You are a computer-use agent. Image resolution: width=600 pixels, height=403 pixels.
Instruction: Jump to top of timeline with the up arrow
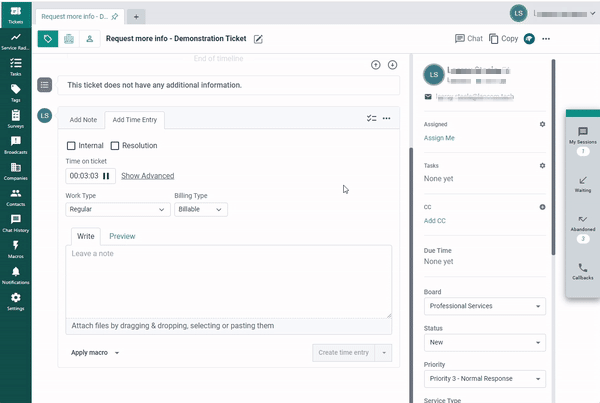[x=376, y=65]
